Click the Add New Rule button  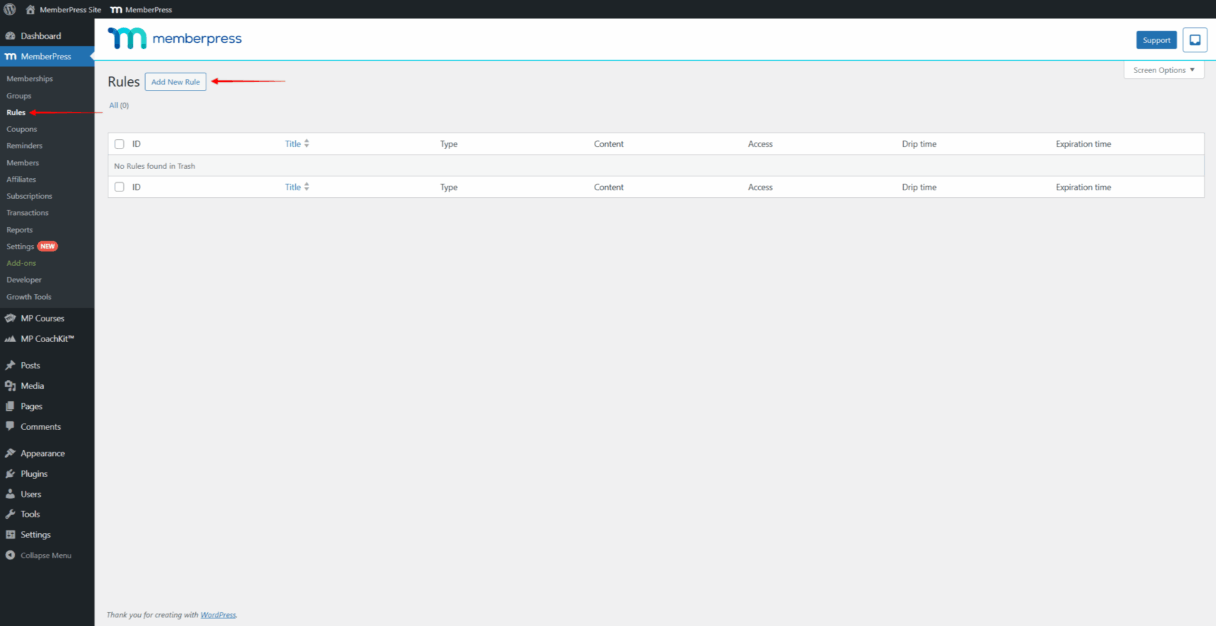[175, 82]
